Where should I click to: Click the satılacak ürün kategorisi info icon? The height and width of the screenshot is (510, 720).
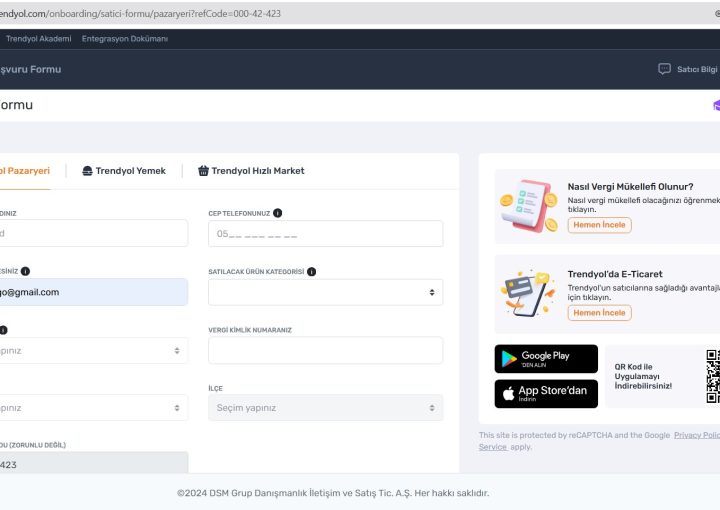click(311, 271)
